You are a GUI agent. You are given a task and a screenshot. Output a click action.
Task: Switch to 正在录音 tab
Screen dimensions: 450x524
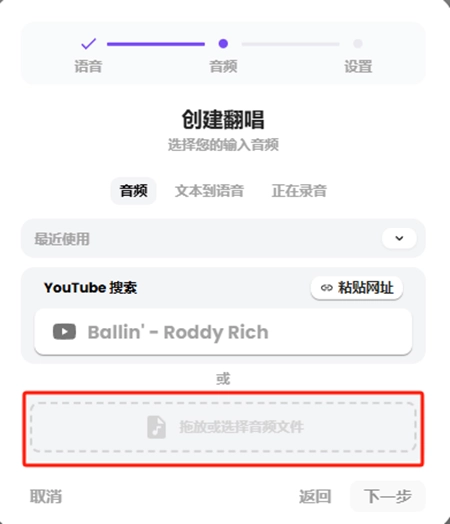point(299,191)
